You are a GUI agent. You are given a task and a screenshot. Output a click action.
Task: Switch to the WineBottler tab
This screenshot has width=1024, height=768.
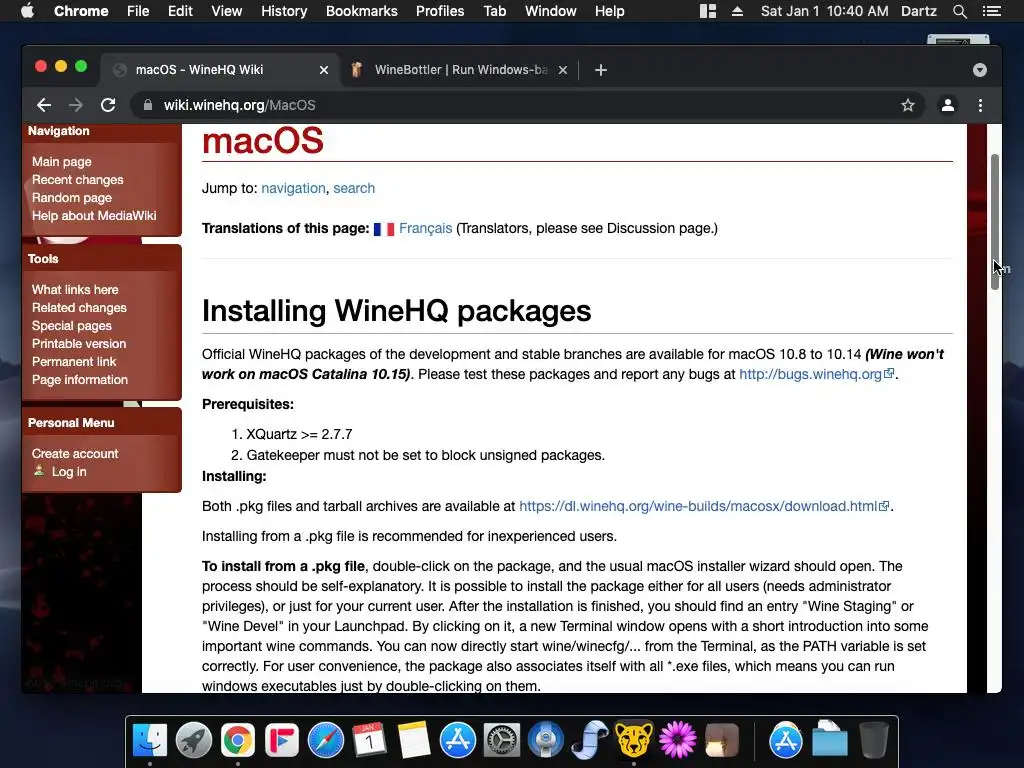pyautogui.click(x=460, y=70)
